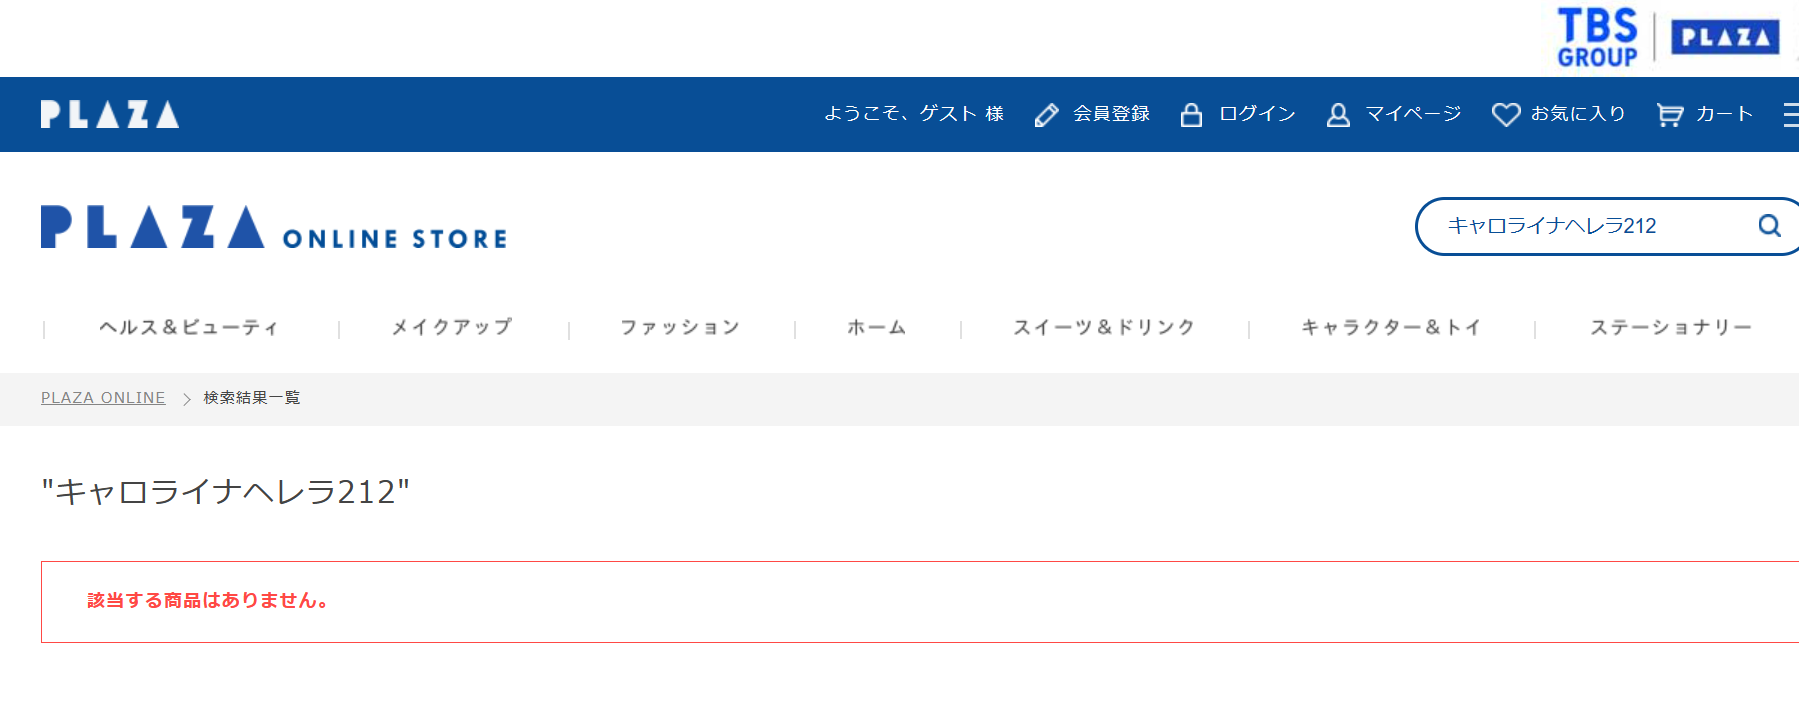Select the ファッション category
The width and height of the screenshot is (1799, 709).
tap(679, 326)
